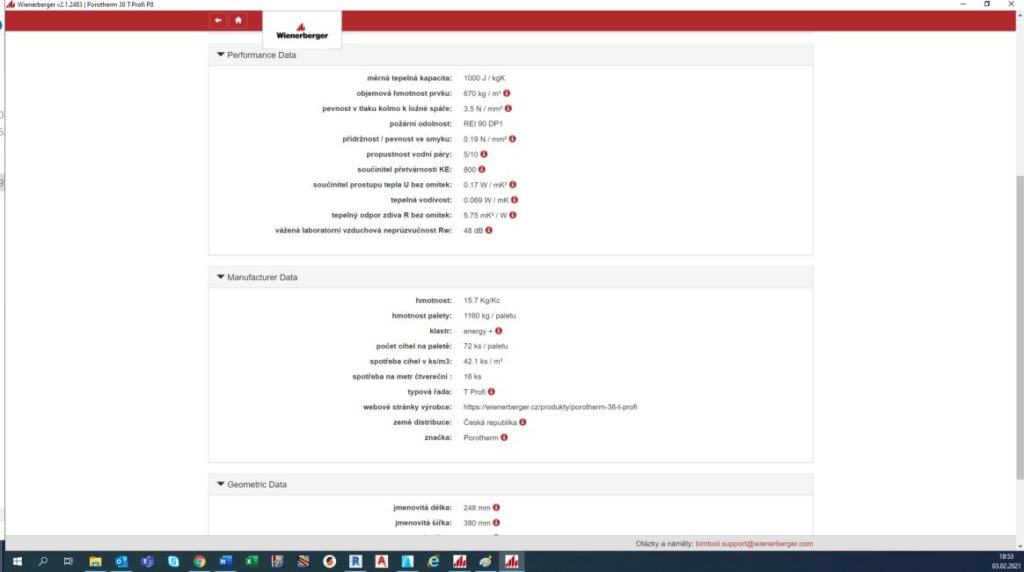Click info icon beside klastr energy +

(498, 331)
